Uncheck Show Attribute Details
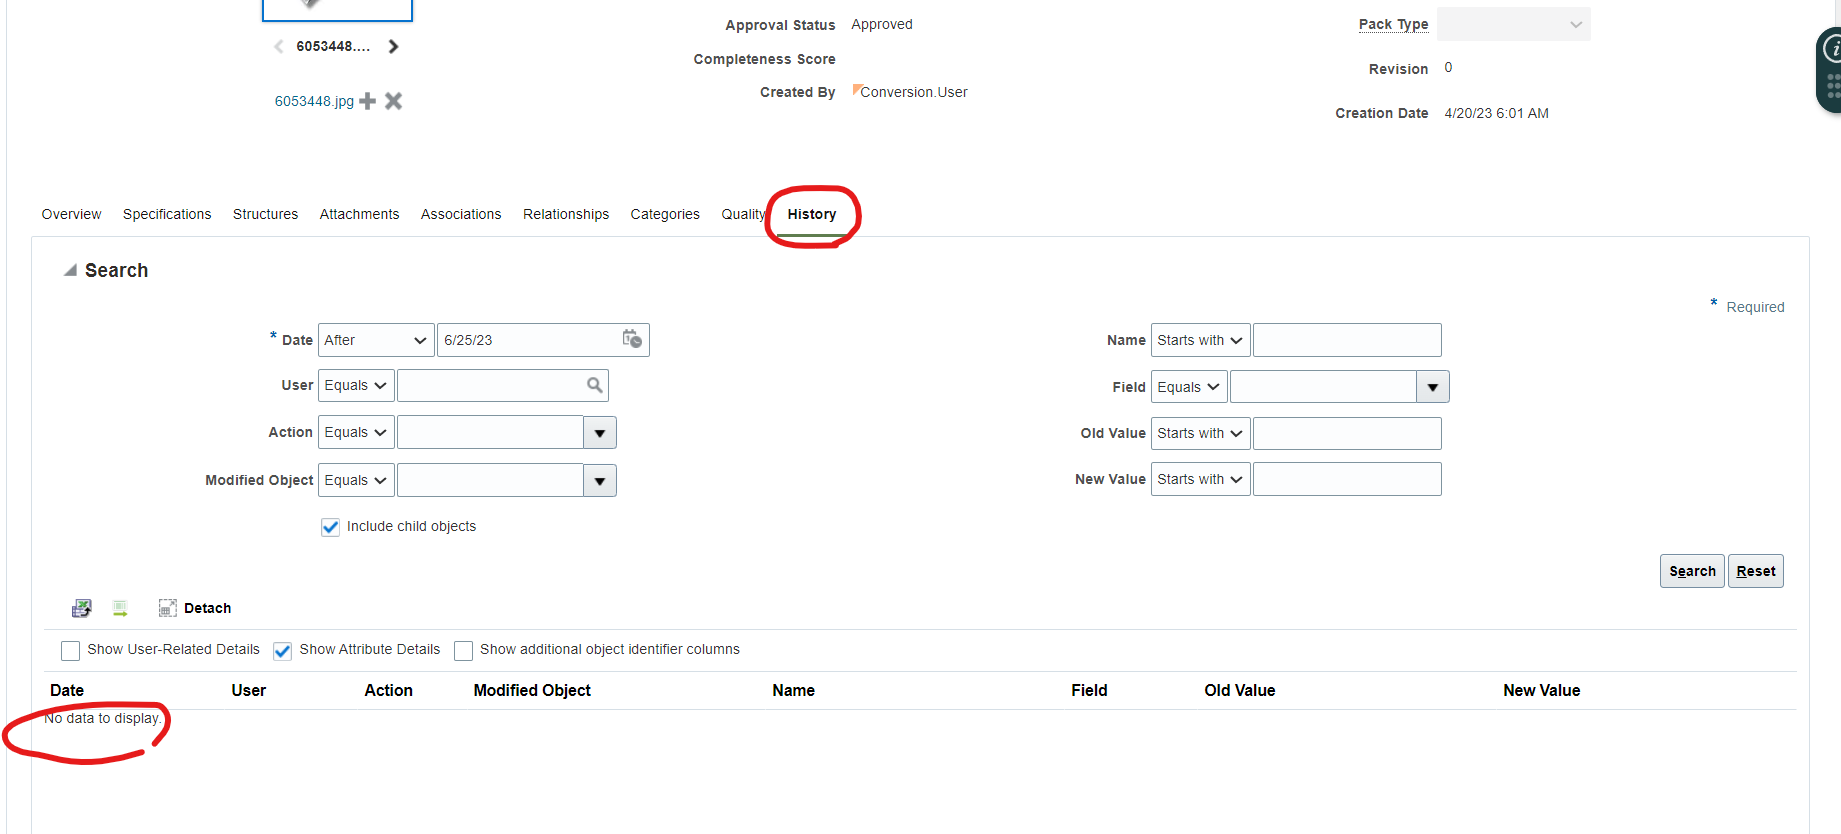The height and width of the screenshot is (834, 1841). click(x=282, y=651)
